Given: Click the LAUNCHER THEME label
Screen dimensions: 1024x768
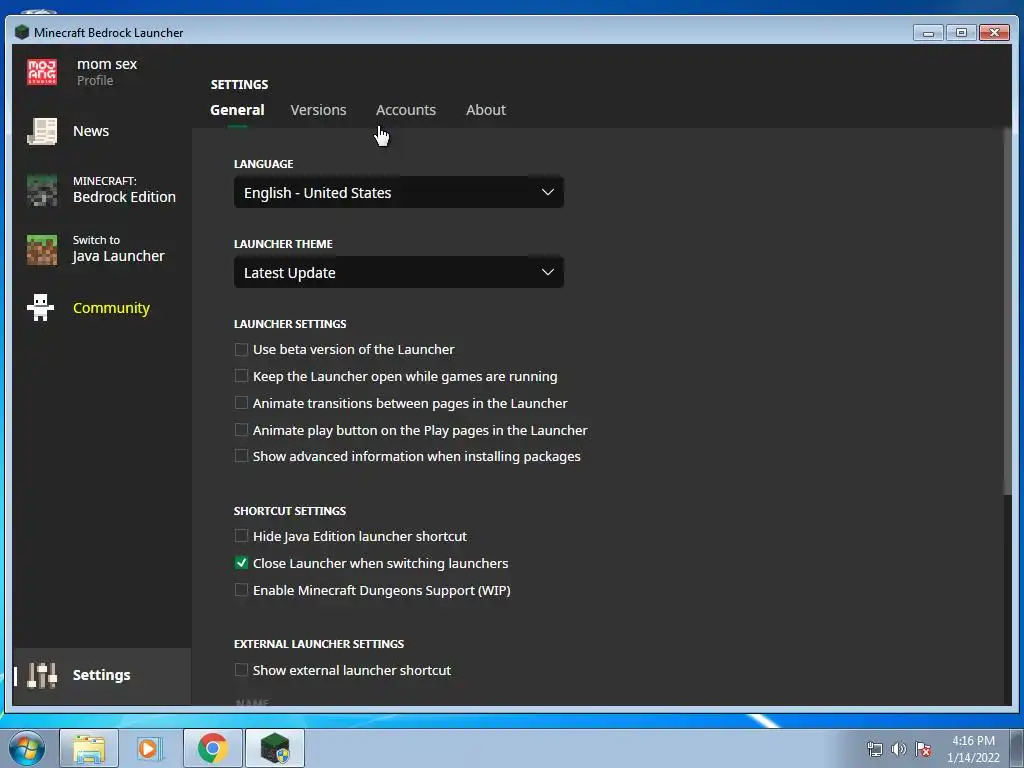Looking at the screenshot, I should (x=283, y=244).
